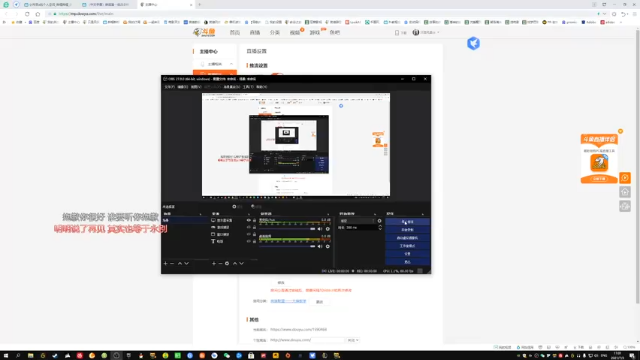Click the Douyu logo in site header
This screenshot has height=360, width=640.
(204, 32)
